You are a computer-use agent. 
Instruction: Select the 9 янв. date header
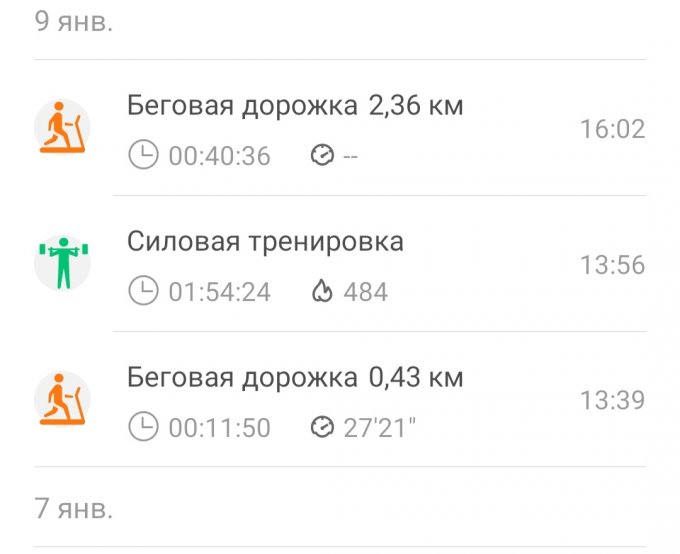(74, 22)
